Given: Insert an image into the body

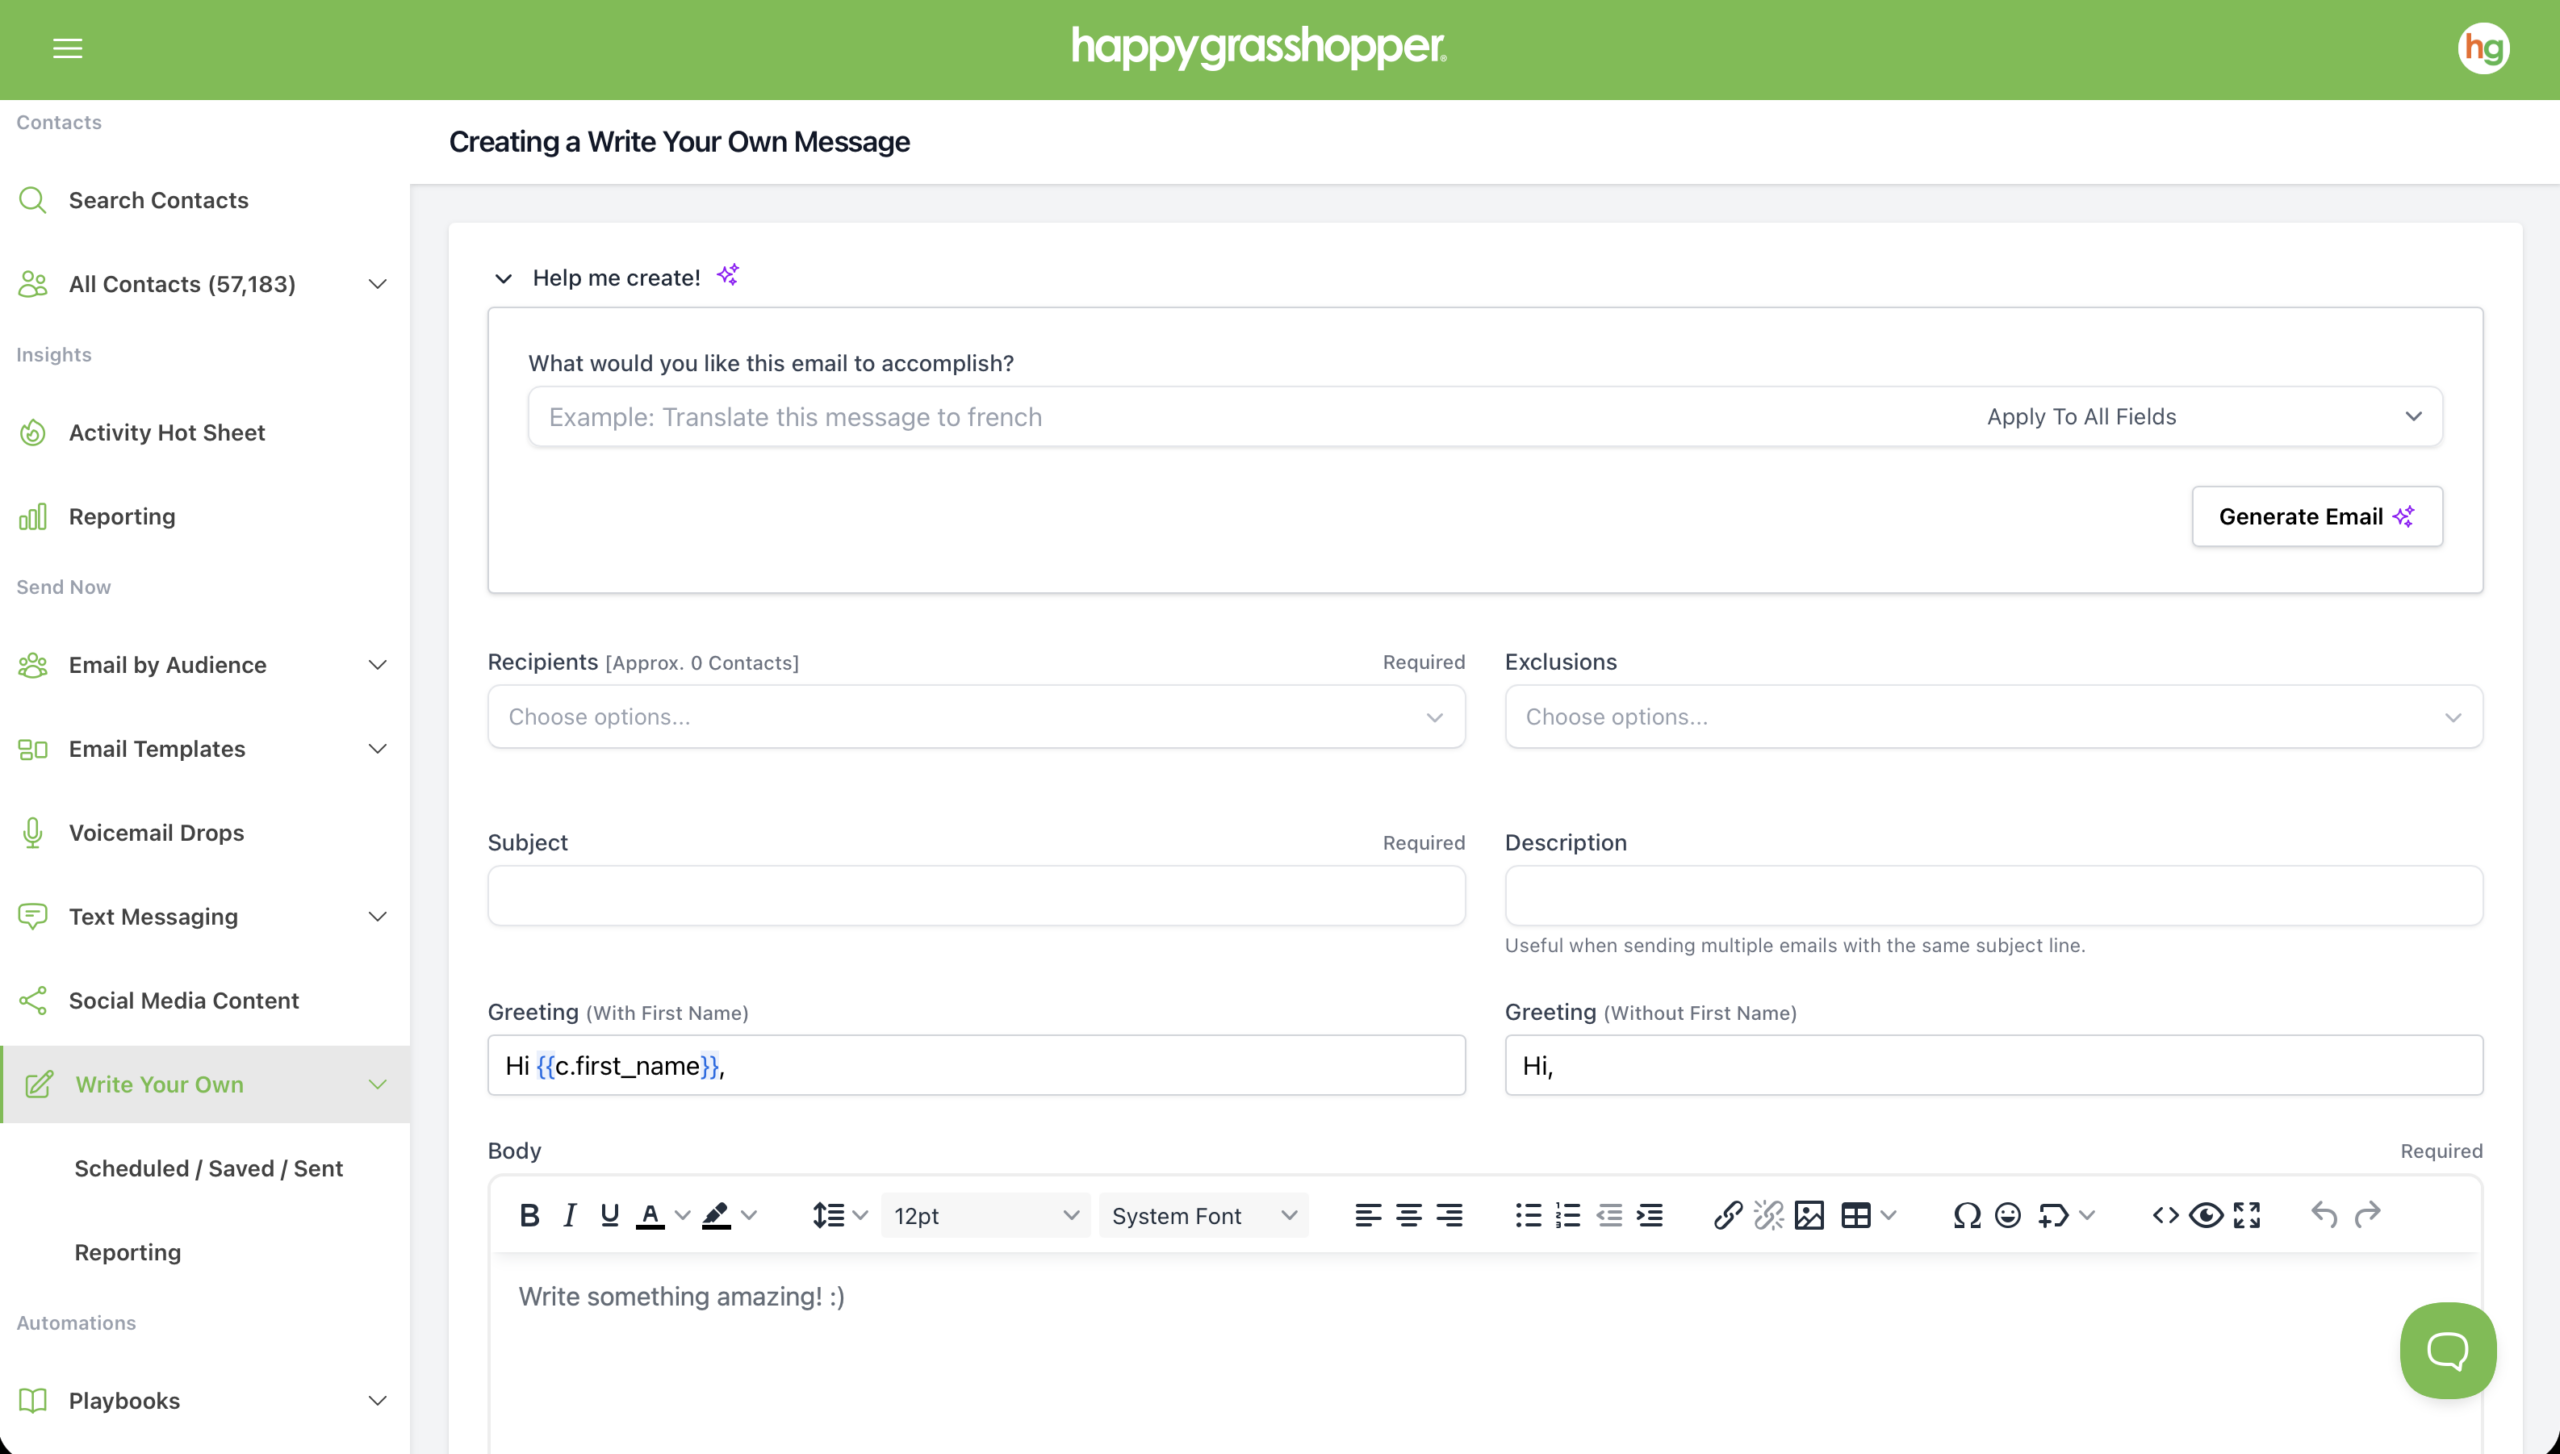Looking at the screenshot, I should (x=1809, y=1215).
